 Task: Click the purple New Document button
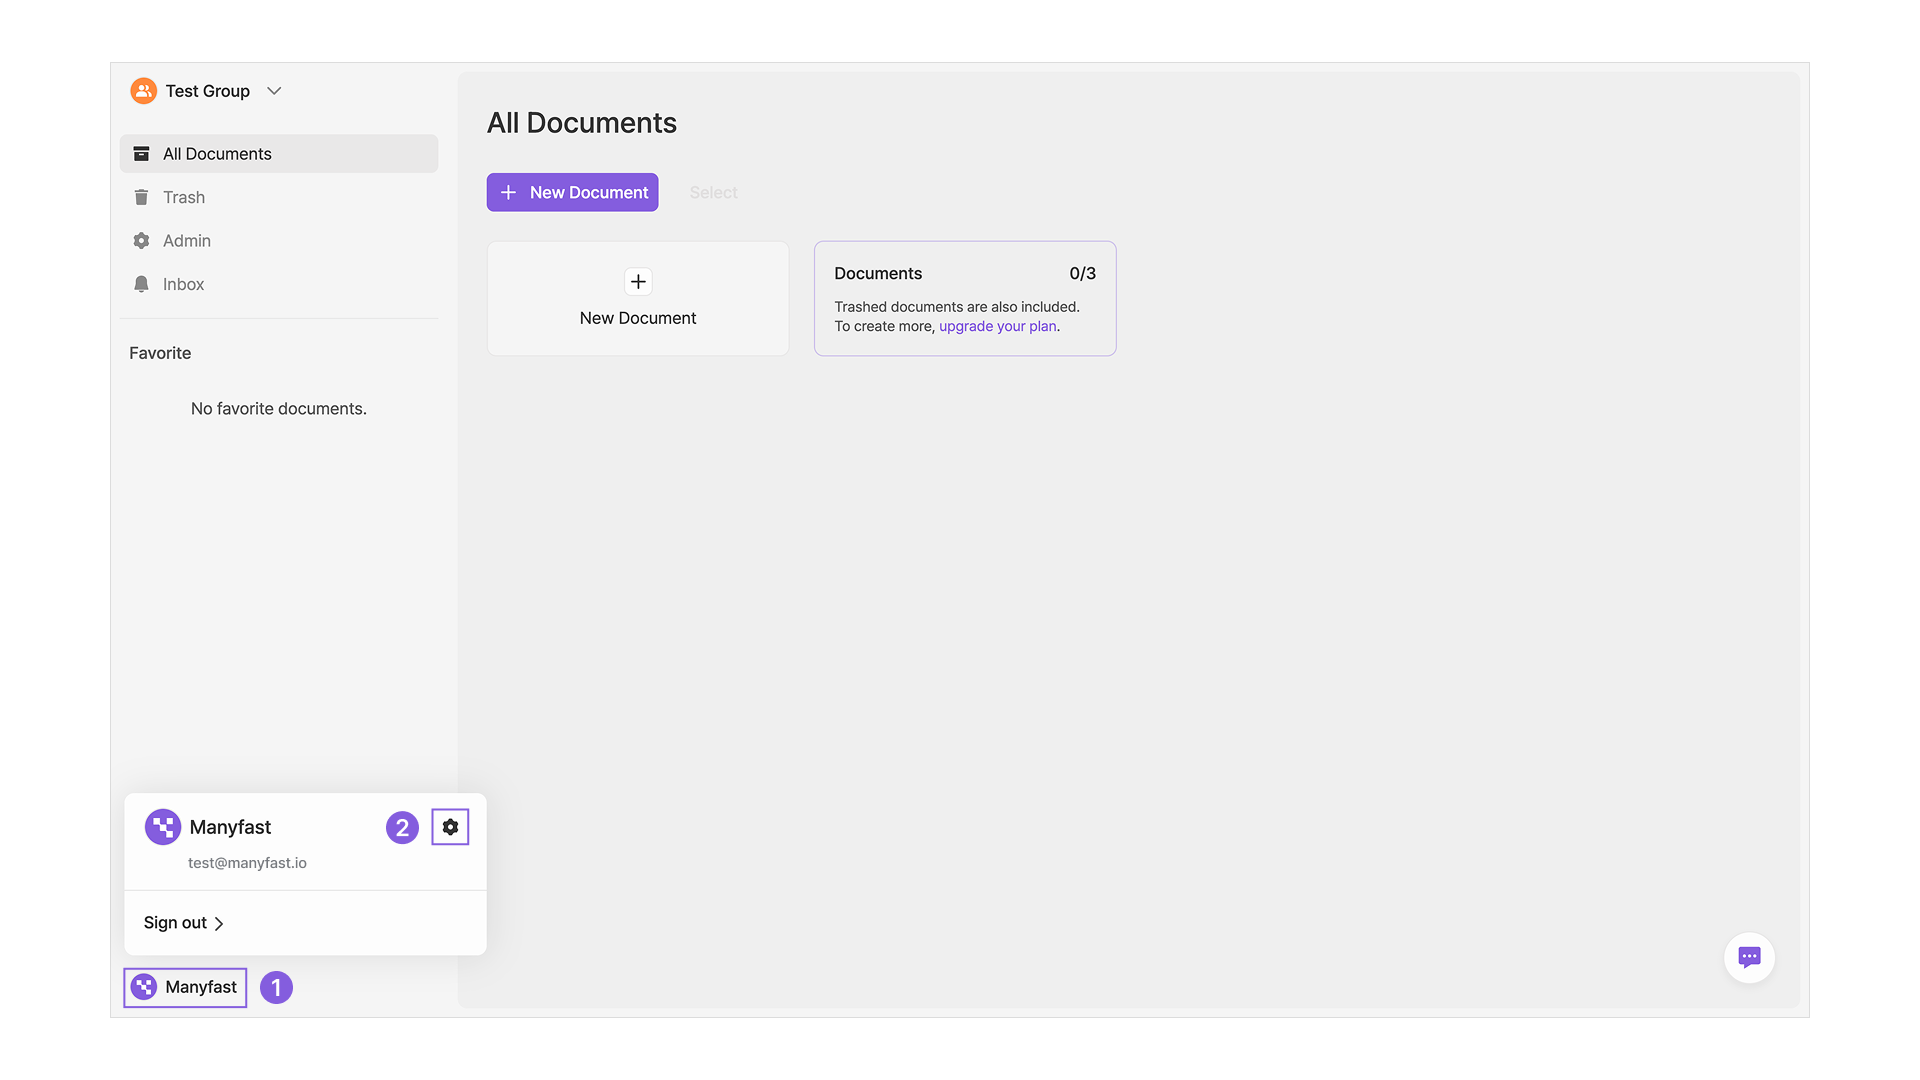[572, 192]
